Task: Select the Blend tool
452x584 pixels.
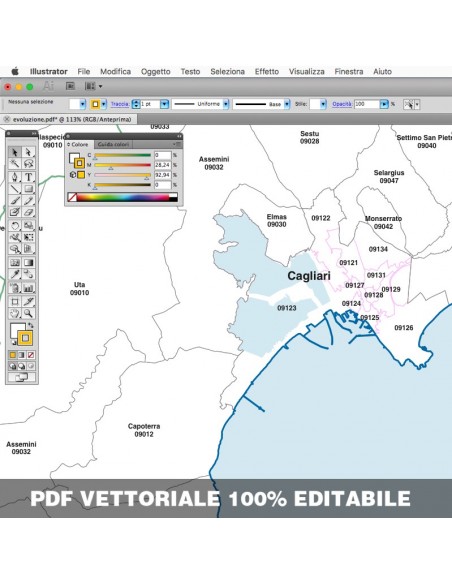Action: [x=29, y=274]
